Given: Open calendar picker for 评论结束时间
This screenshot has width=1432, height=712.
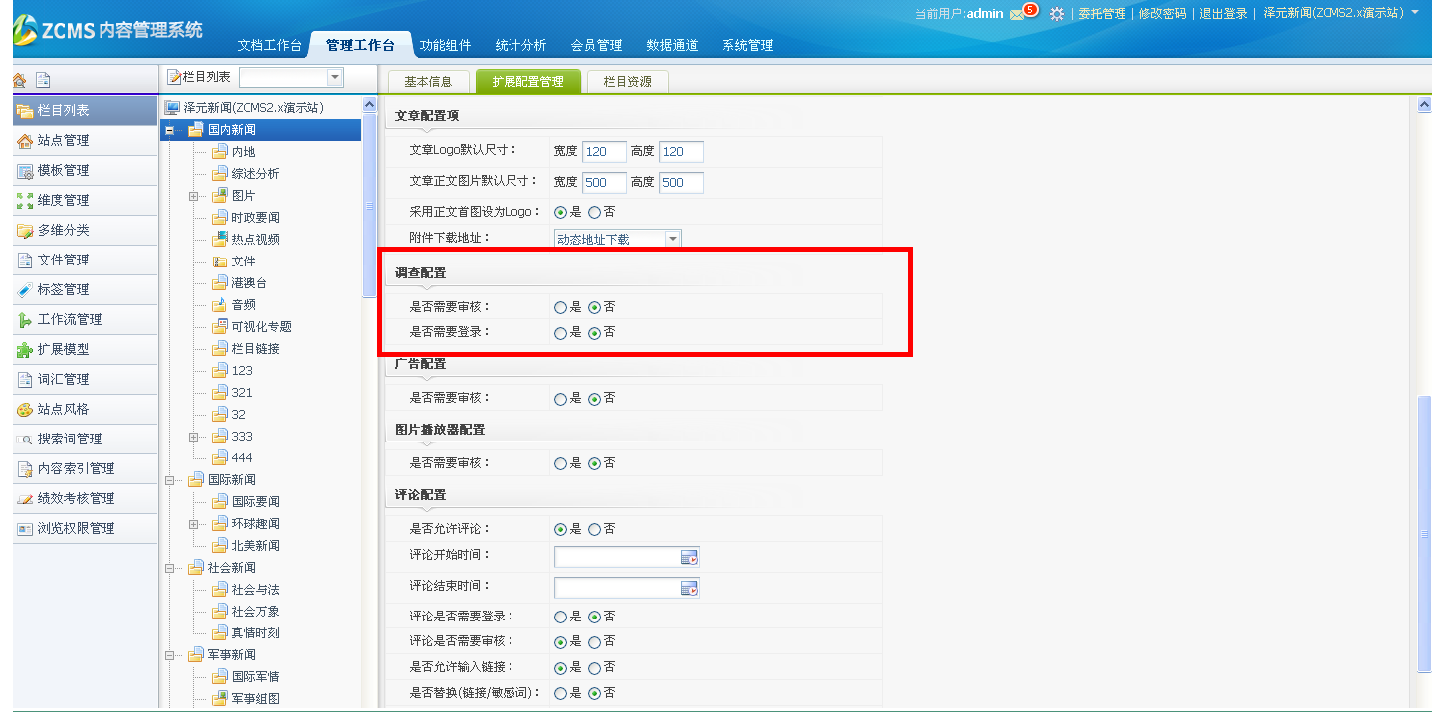Looking at the screenshot, I should click(x=689, y=588).
